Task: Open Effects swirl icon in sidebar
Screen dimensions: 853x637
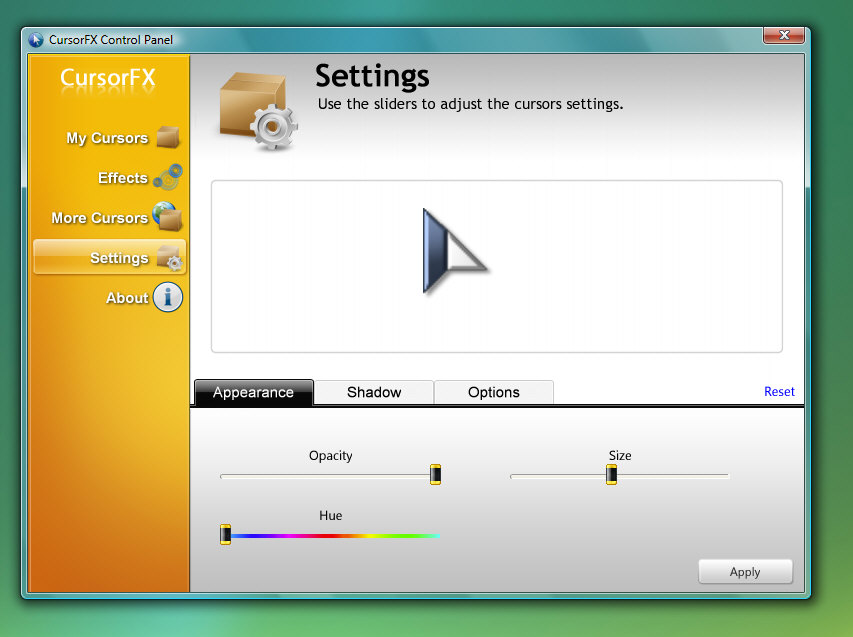Action: (x=168, y=177)
